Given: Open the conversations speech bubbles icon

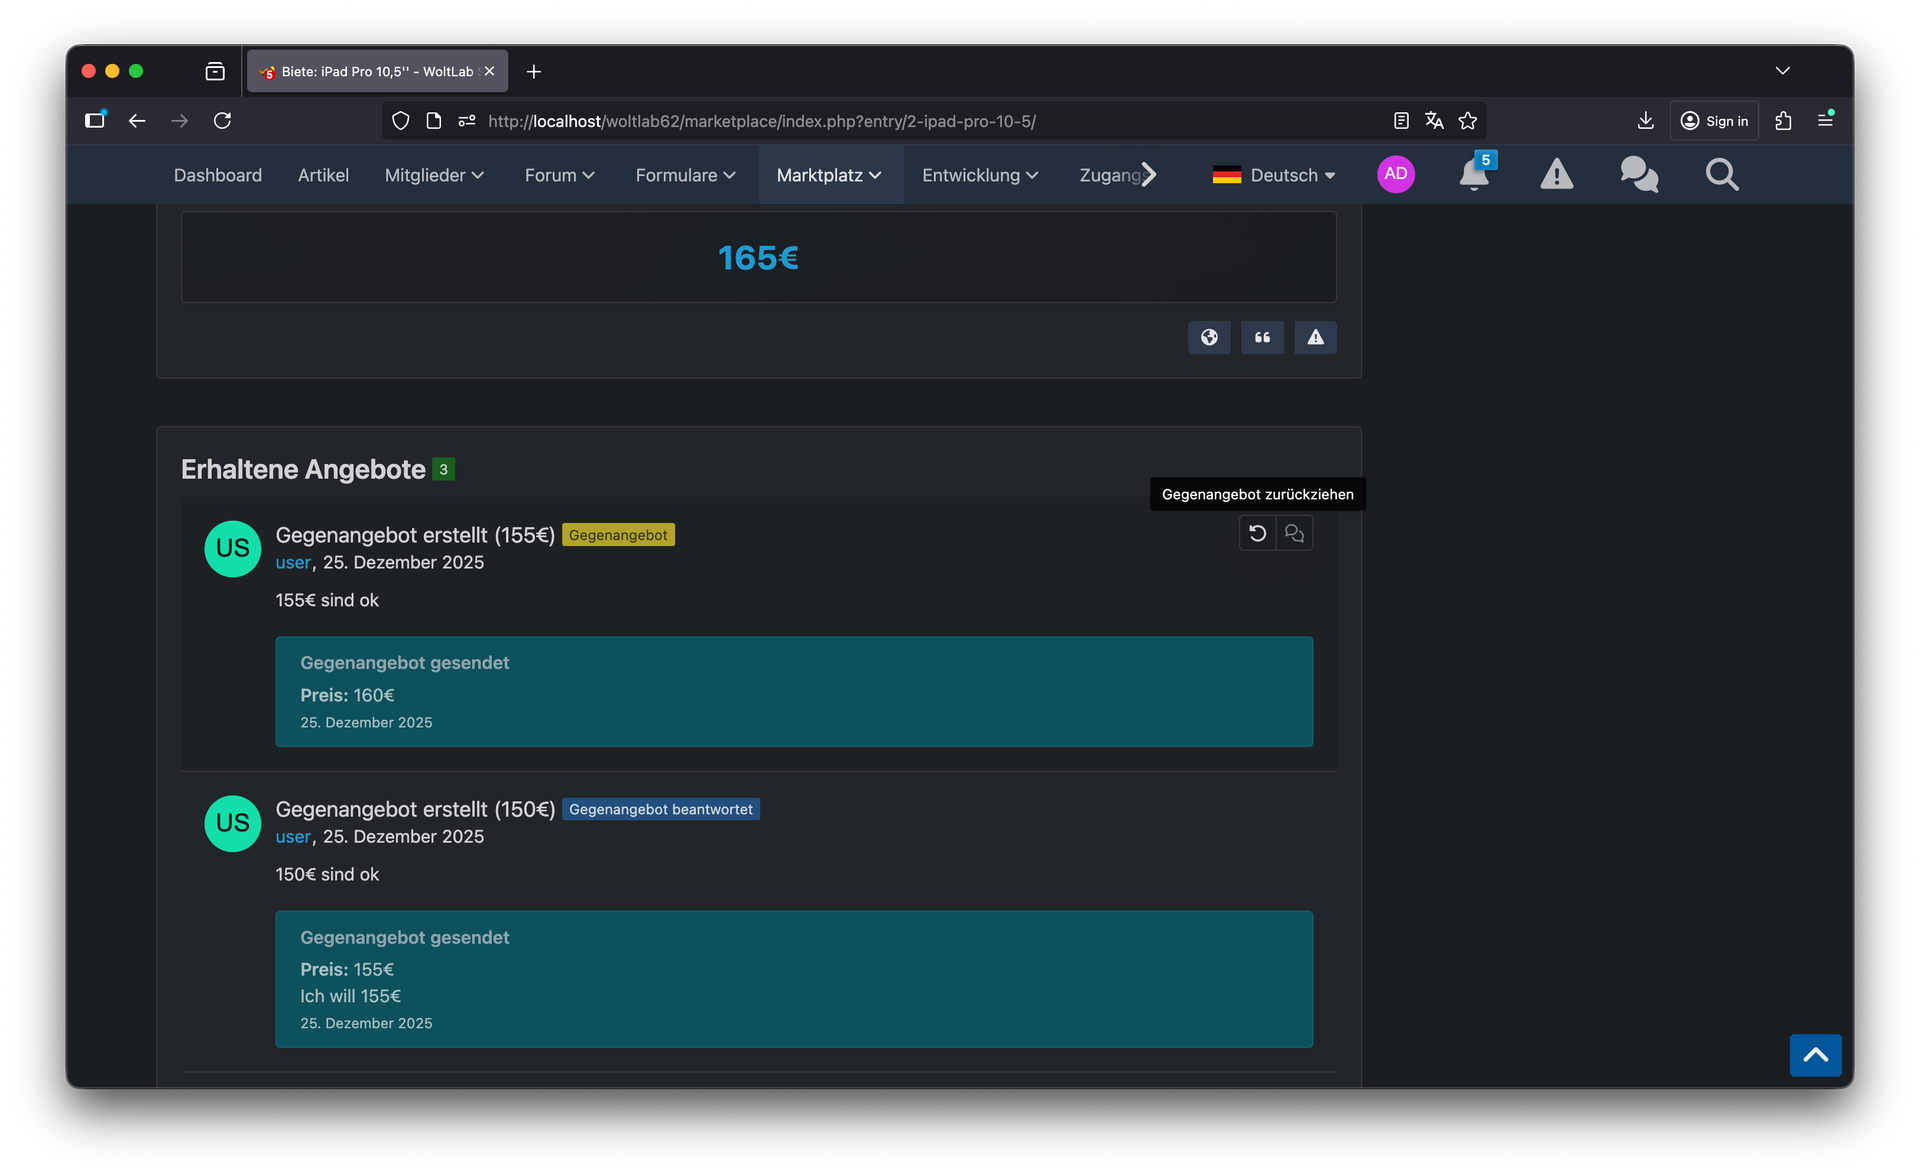Looking at the screenshot, I should (x=1638, y=174).
